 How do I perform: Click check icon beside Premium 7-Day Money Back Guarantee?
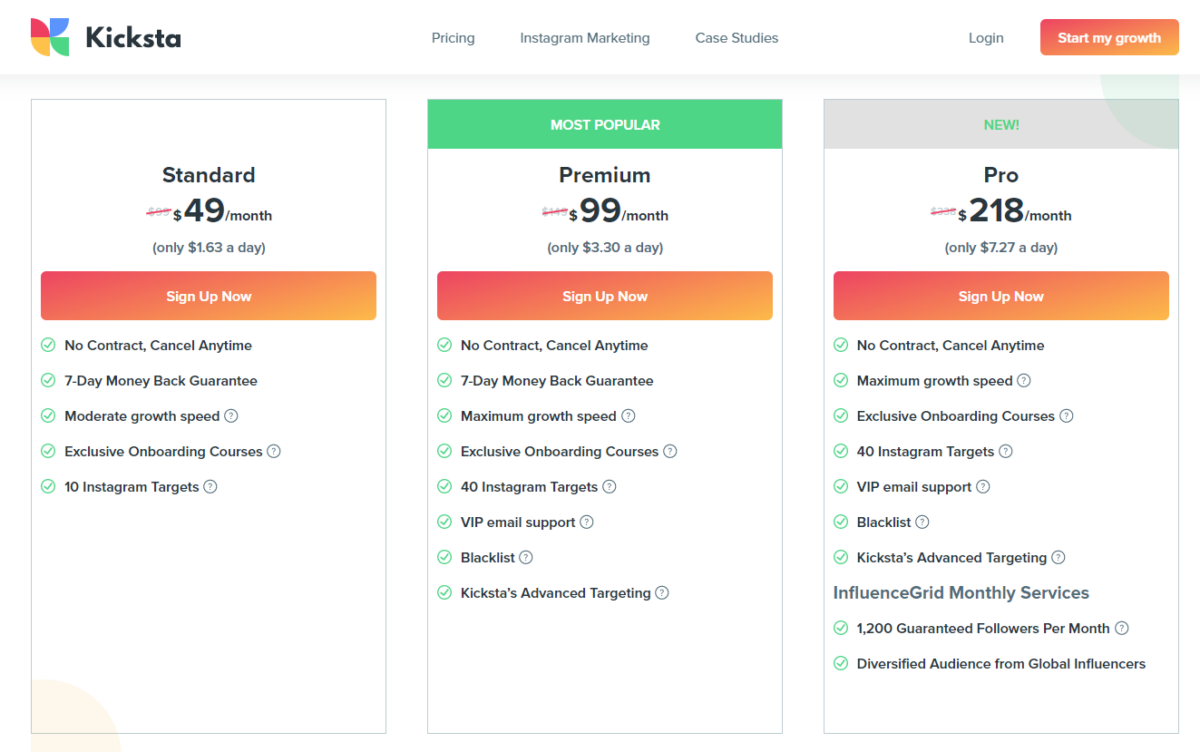click(444, 380)
